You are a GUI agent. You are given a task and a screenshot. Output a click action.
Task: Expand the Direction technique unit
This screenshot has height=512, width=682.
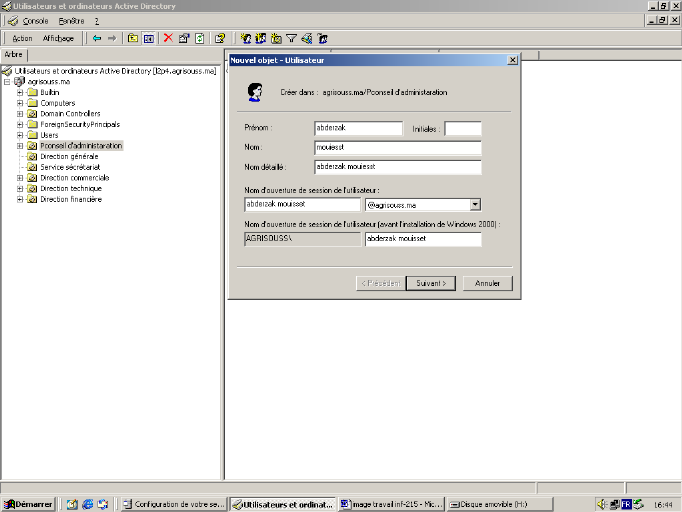pyautogui.click(x=20, y=188)
